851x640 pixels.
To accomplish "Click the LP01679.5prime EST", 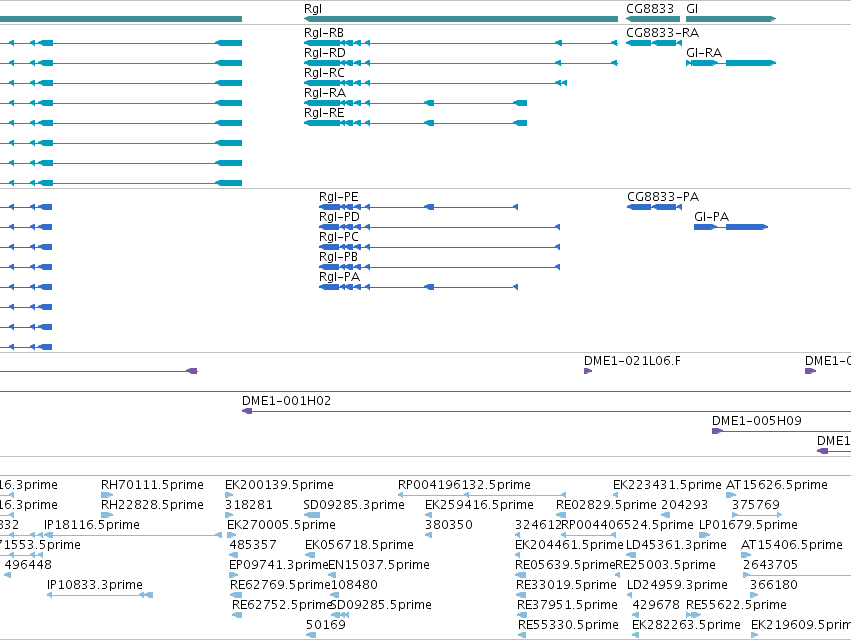I will tap(704, 535).
